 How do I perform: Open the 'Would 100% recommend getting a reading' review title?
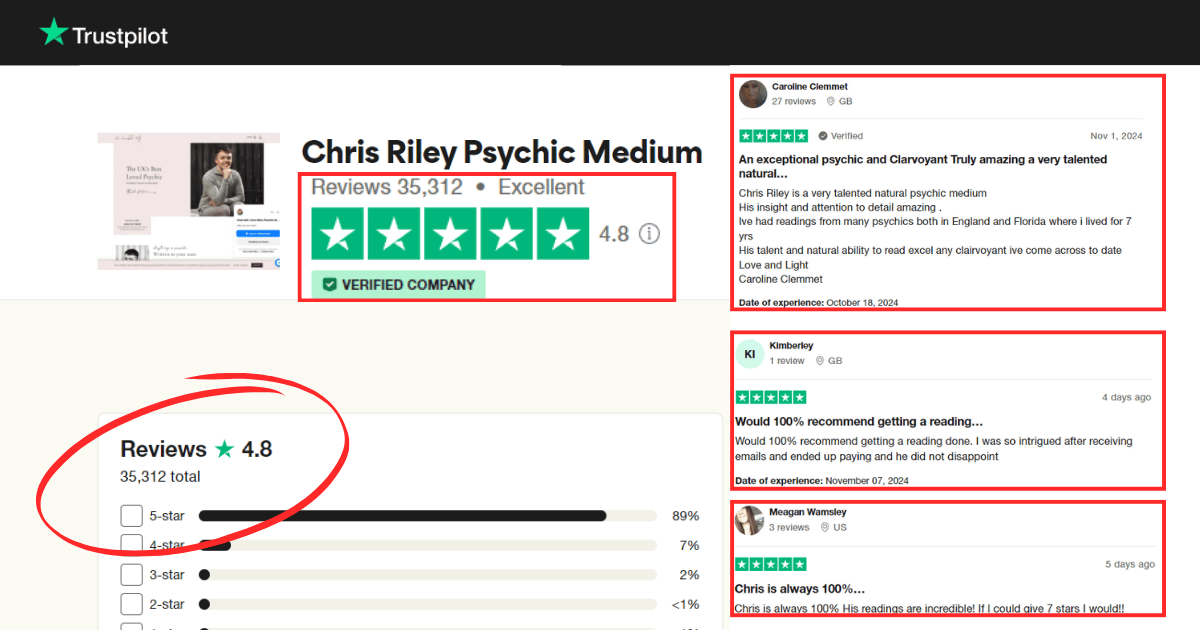pos(859,422)
